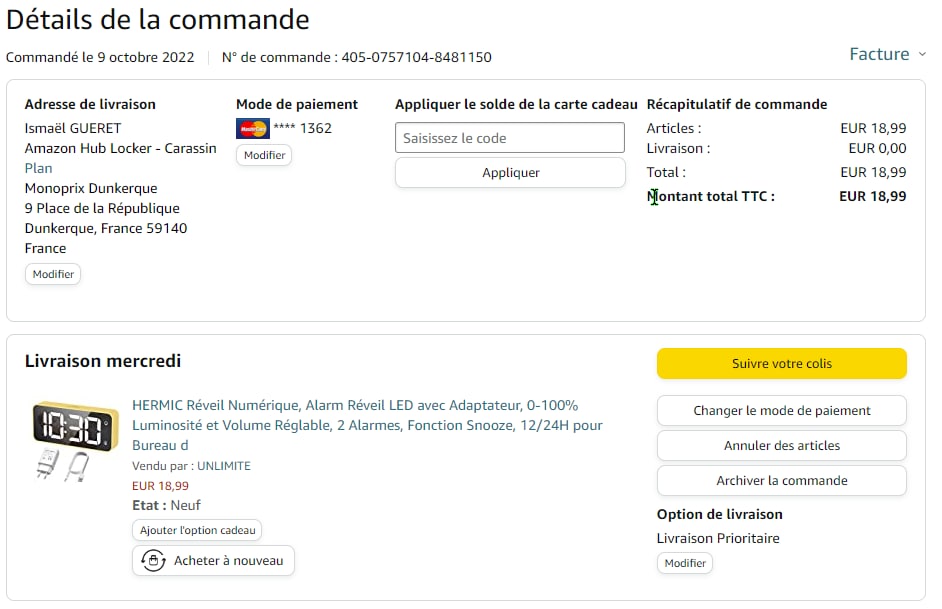Click the order number text
942x609 pixels.
click(416, 57)
